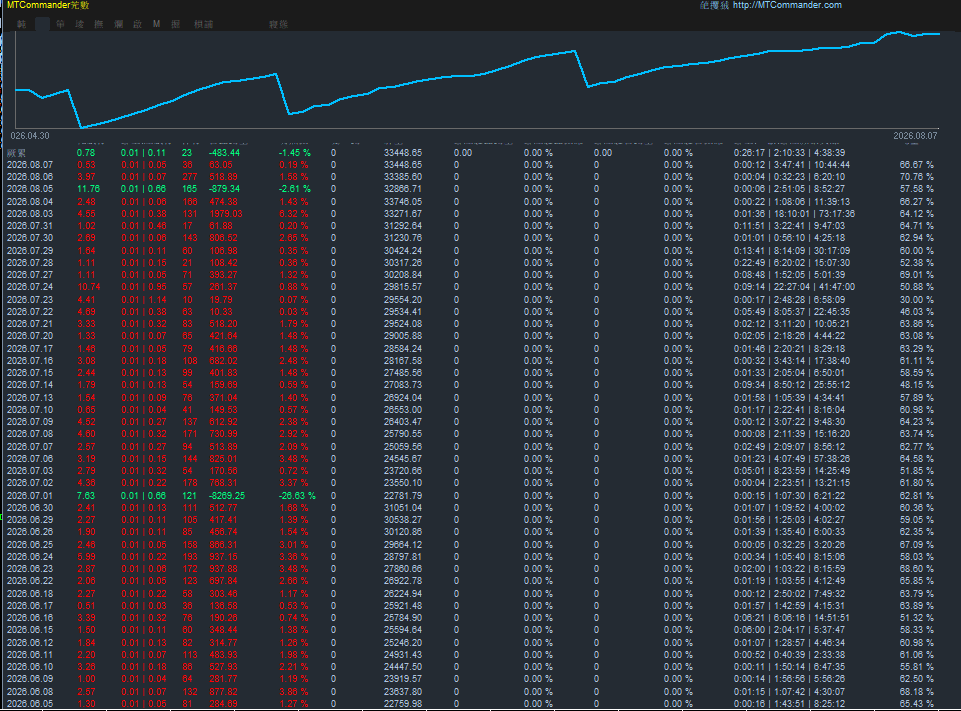This screenshot has width=961, height=711.
Task: Click the 22759.98 balance cell
Action: [403, 704]
